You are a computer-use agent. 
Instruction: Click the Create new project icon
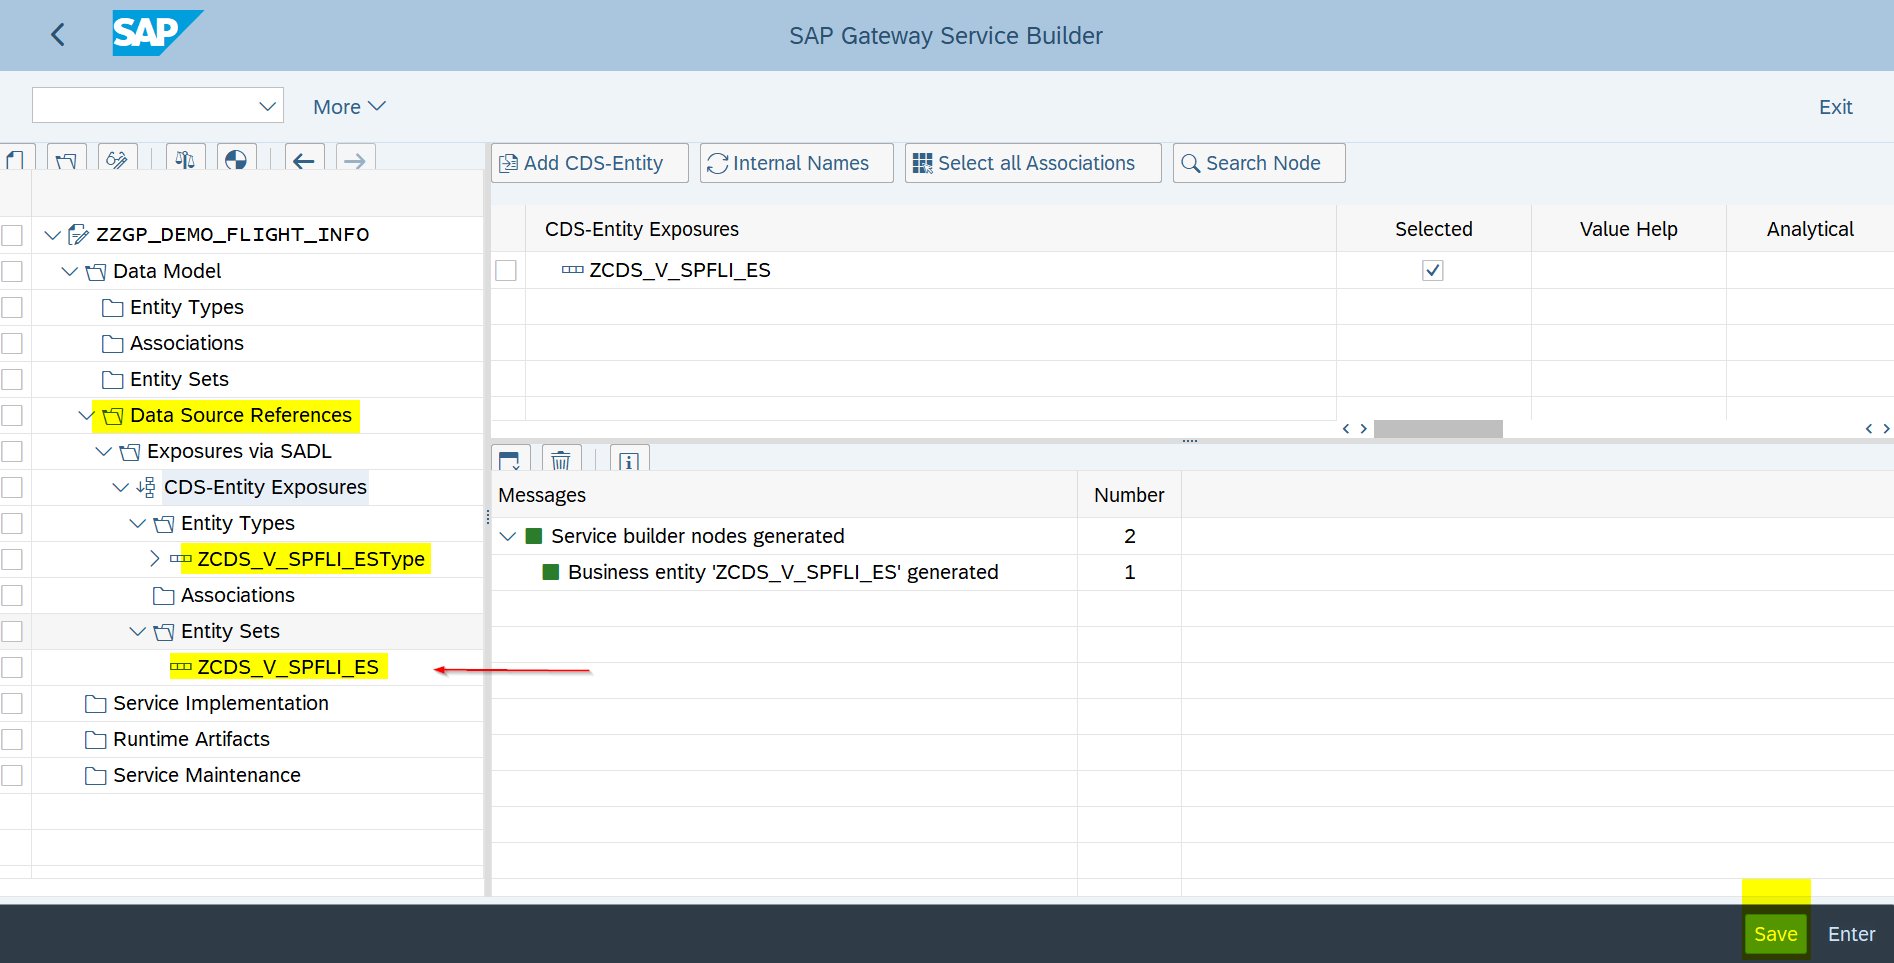pyautogui.click(x=16, y=160)
